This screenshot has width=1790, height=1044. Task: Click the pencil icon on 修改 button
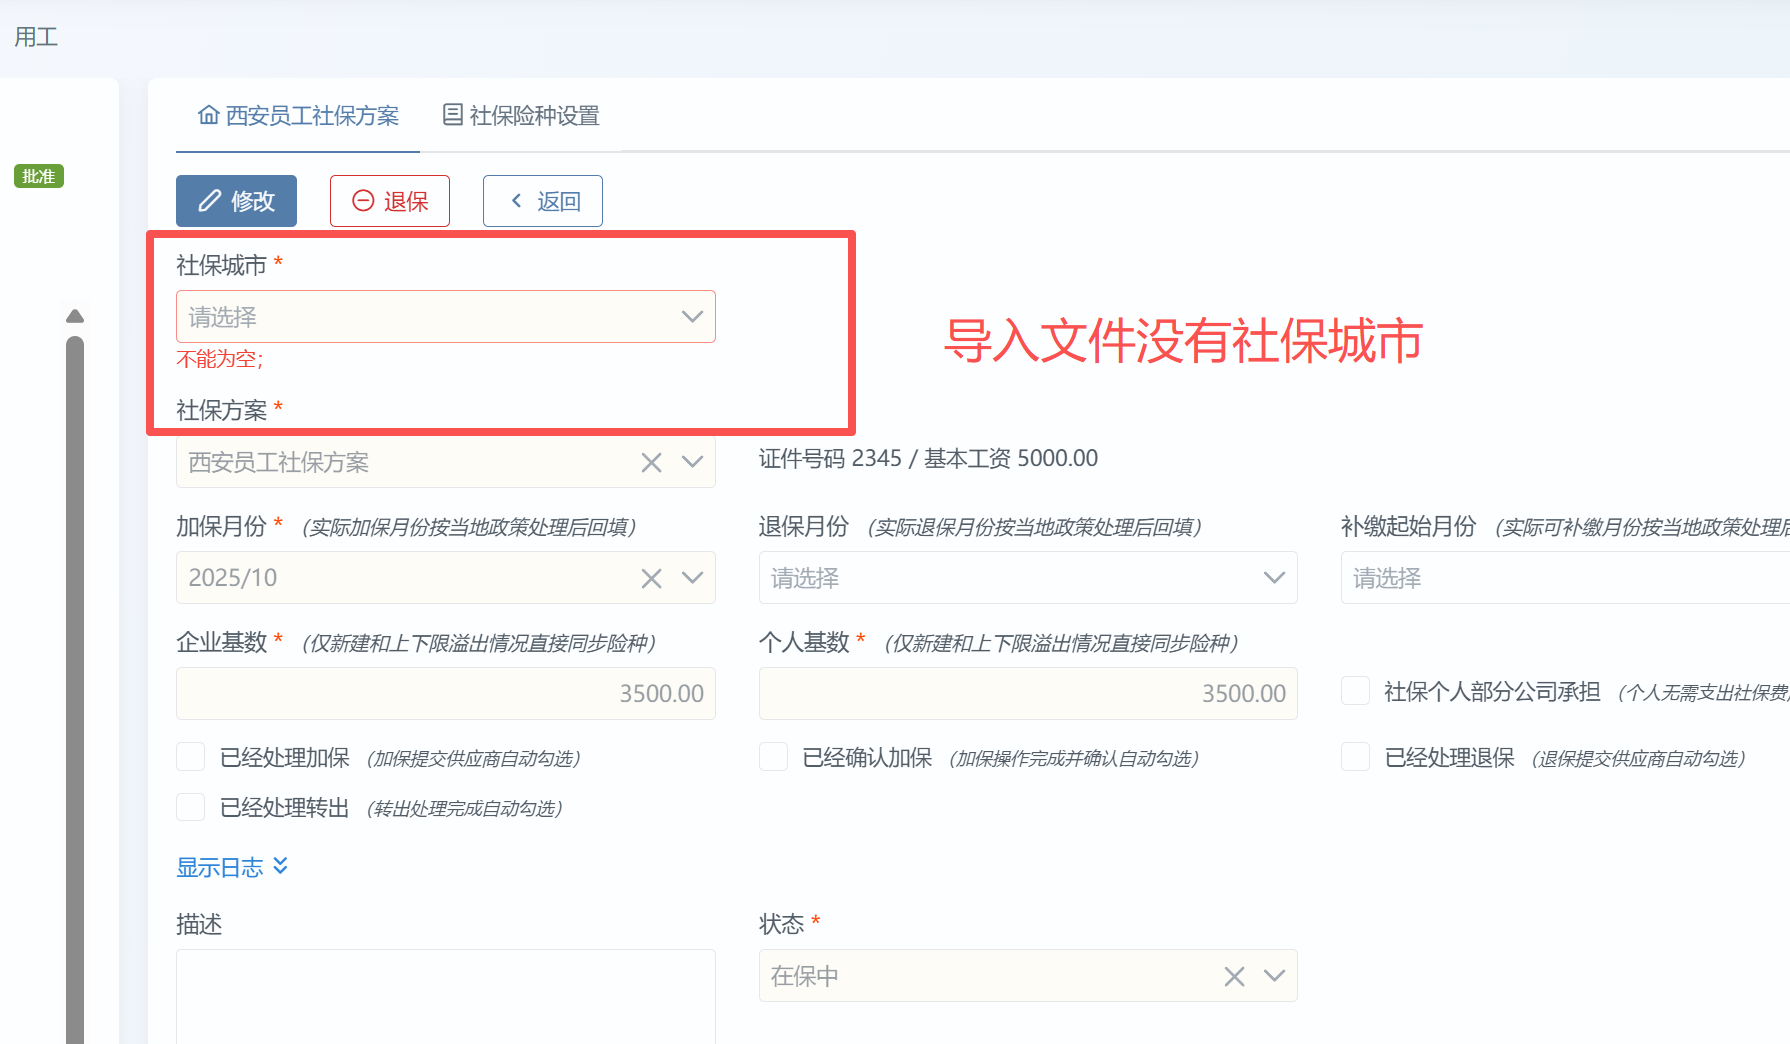(x=209, y=201)
